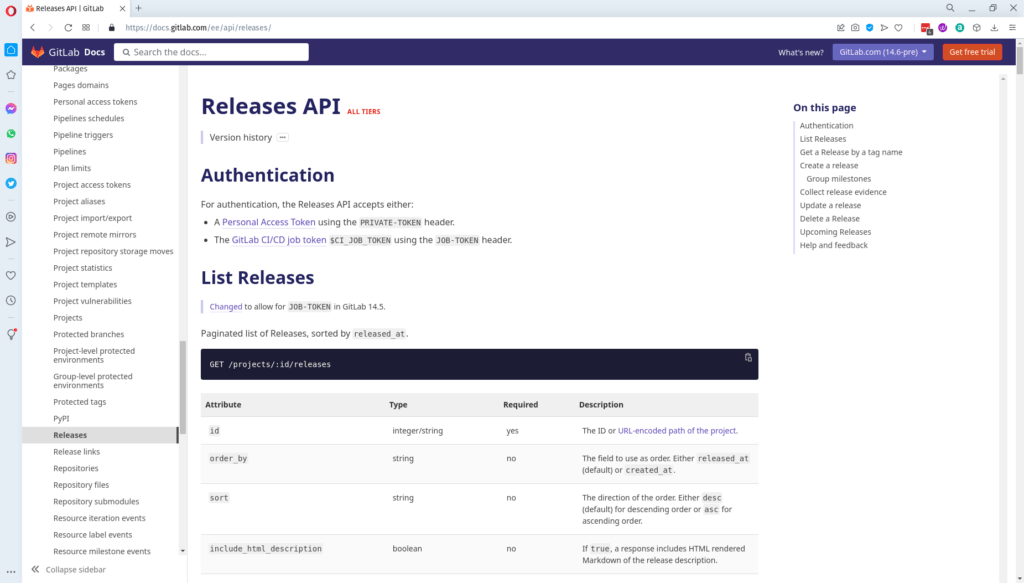Open the Speed Dial grid icon
Image resolution: width=1024 pixels, height=583 pixels.
[x=86, y=27]
